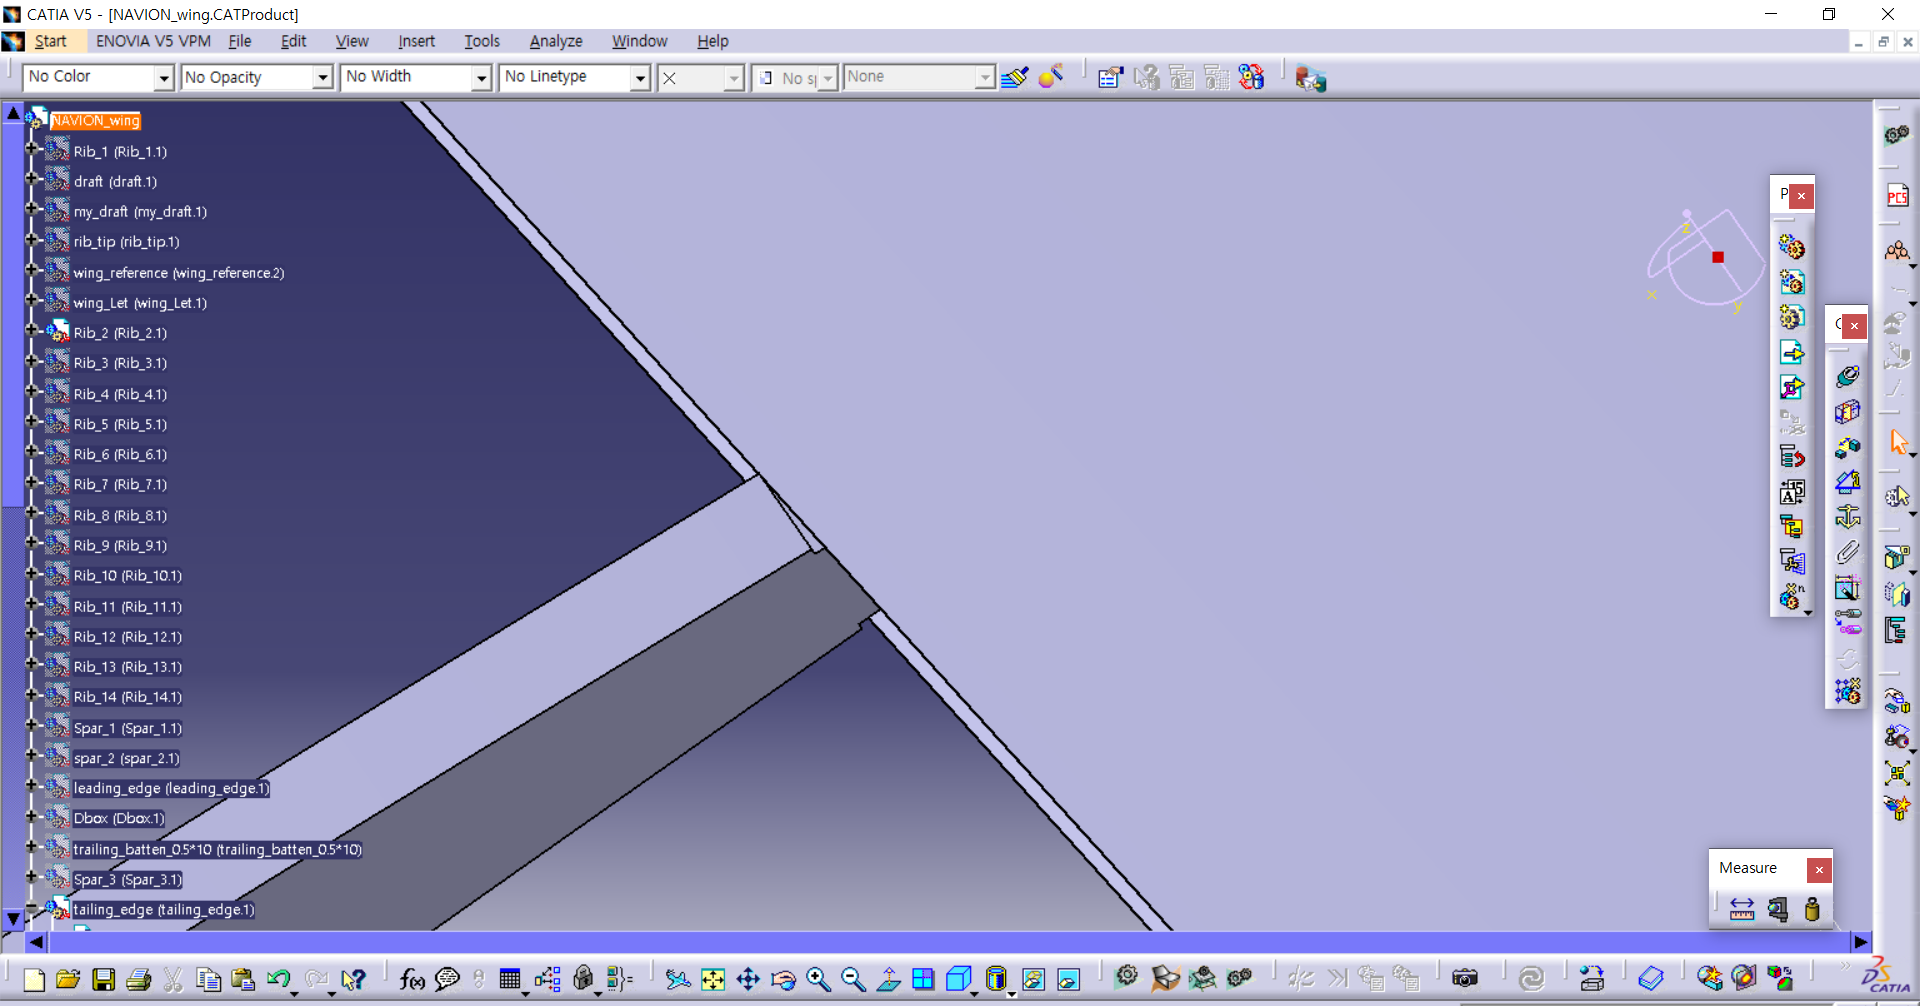Click the New document icon

point(33,979)
